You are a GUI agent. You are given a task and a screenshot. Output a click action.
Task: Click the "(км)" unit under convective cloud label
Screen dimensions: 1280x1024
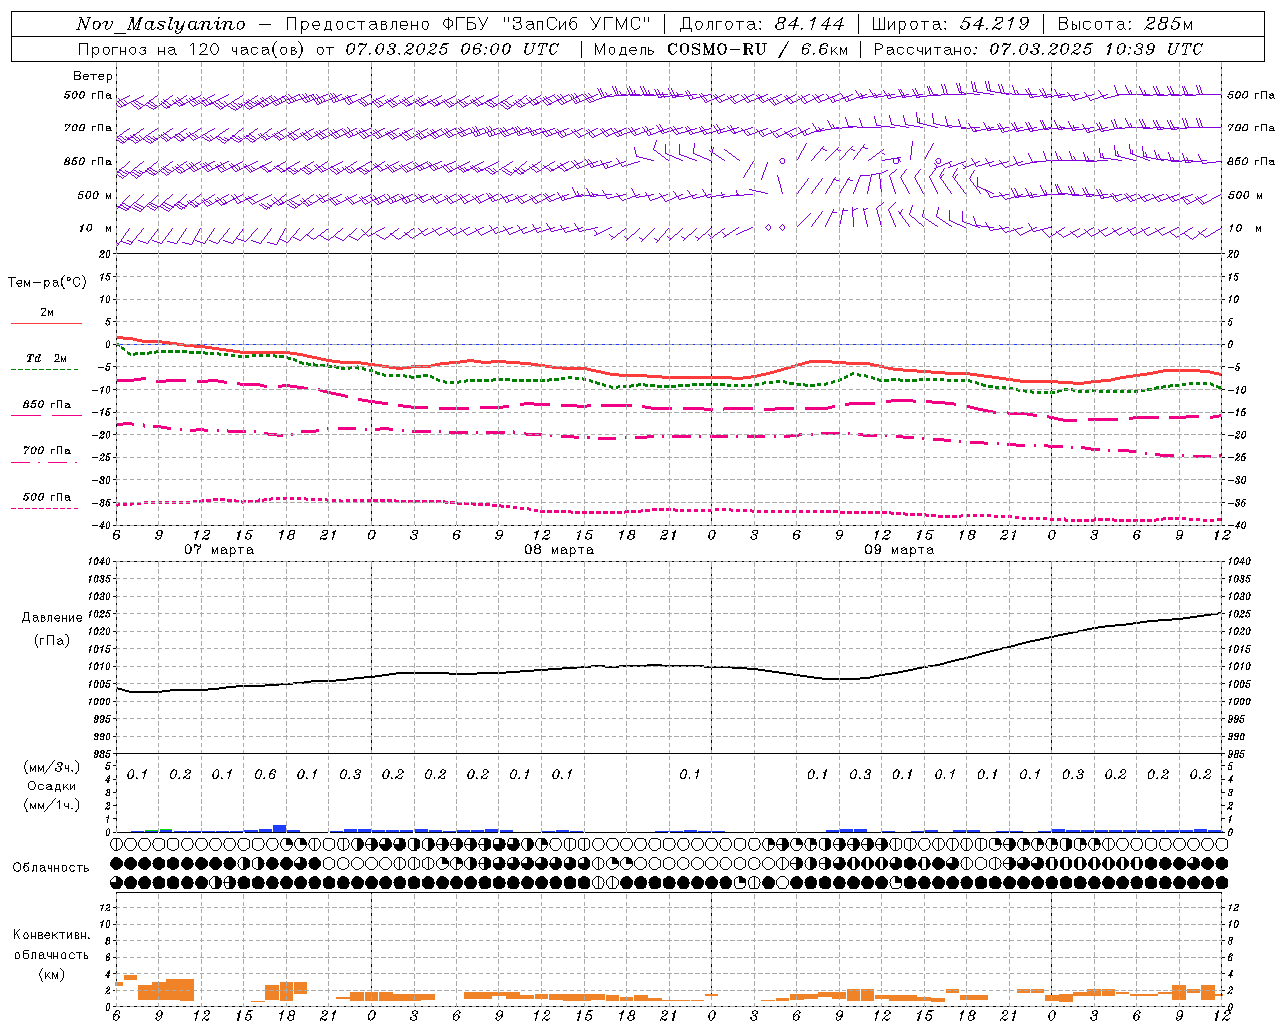click(52, 974)
